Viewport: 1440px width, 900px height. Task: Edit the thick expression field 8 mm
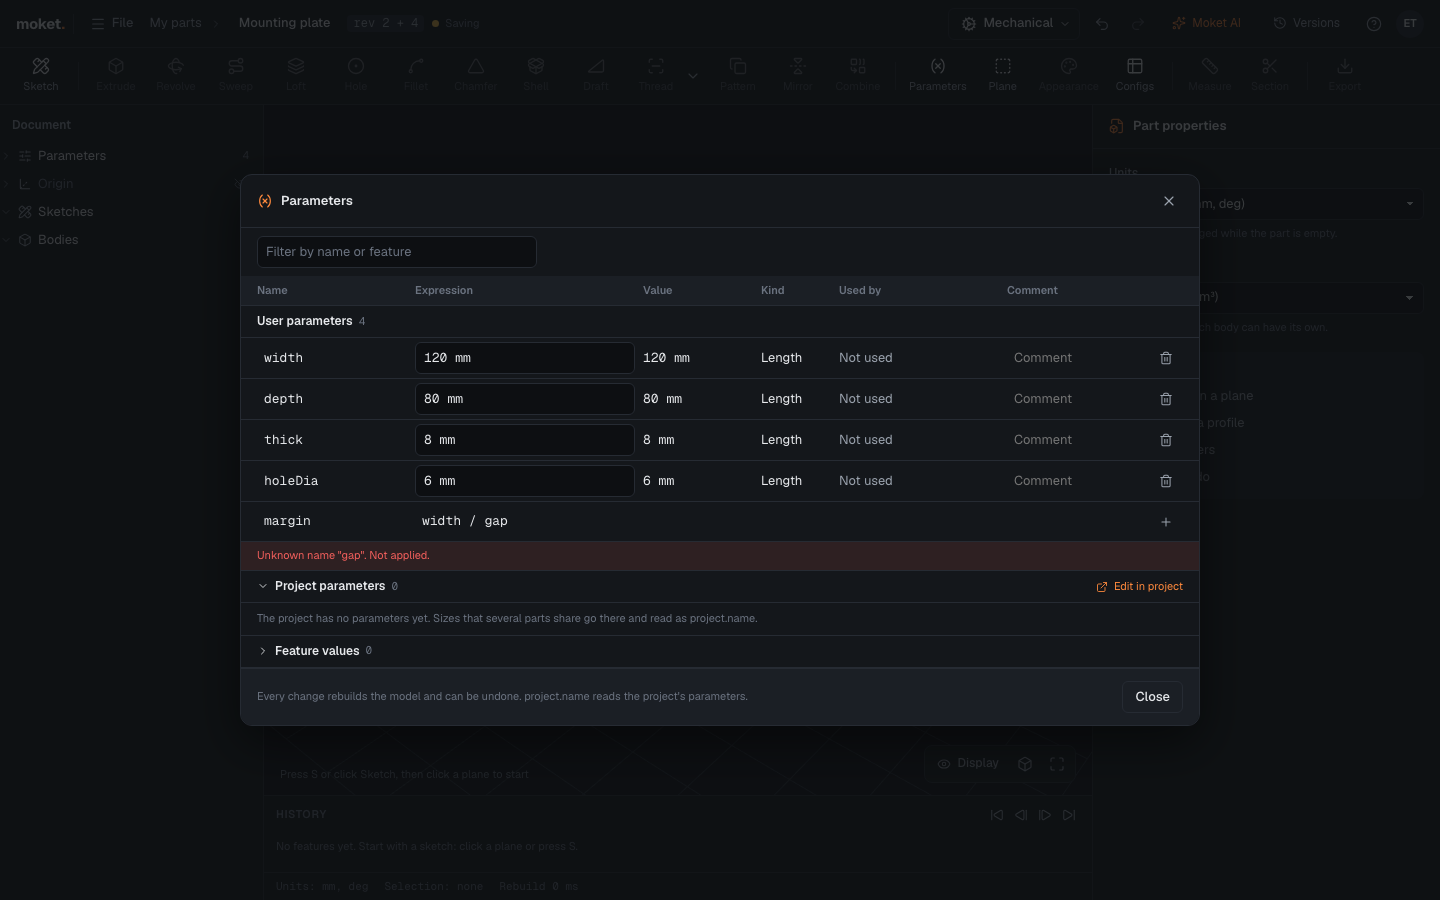pos(525,440)
